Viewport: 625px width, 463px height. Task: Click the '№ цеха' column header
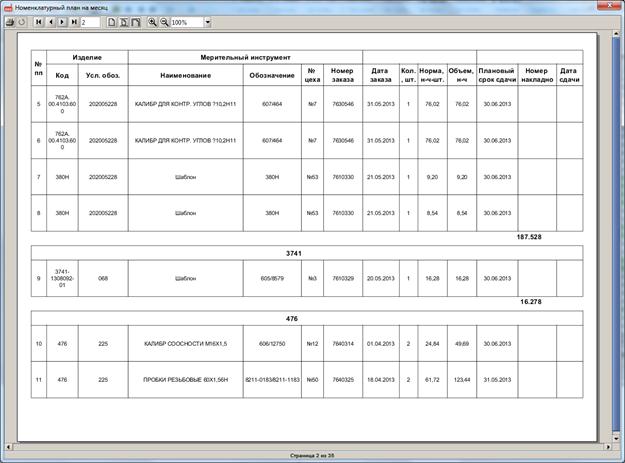click(x=312, y=75)
